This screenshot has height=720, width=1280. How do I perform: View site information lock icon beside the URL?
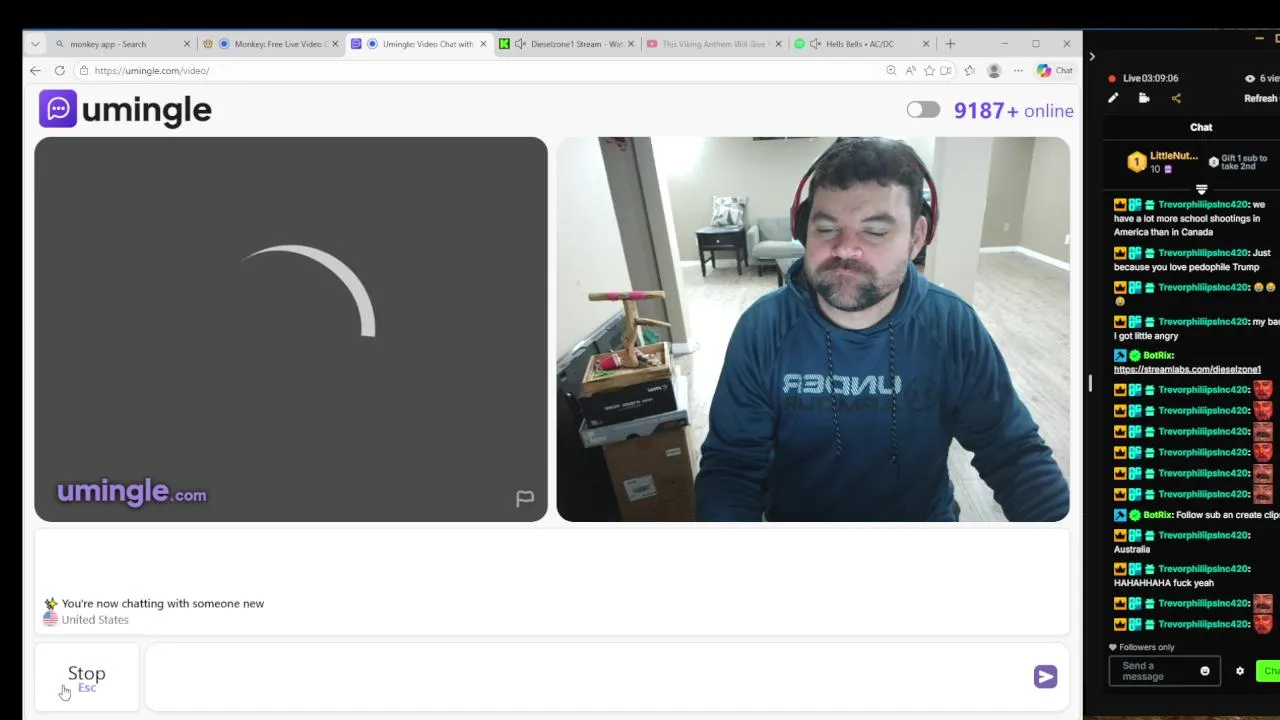pyautogui.click(x=84, y=71)
